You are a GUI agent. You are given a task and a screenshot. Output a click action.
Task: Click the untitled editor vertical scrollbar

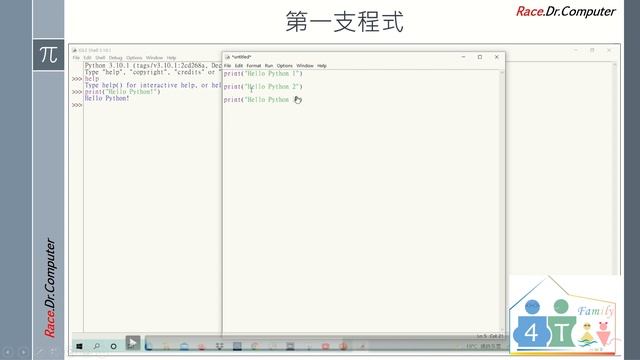[502, 201]
